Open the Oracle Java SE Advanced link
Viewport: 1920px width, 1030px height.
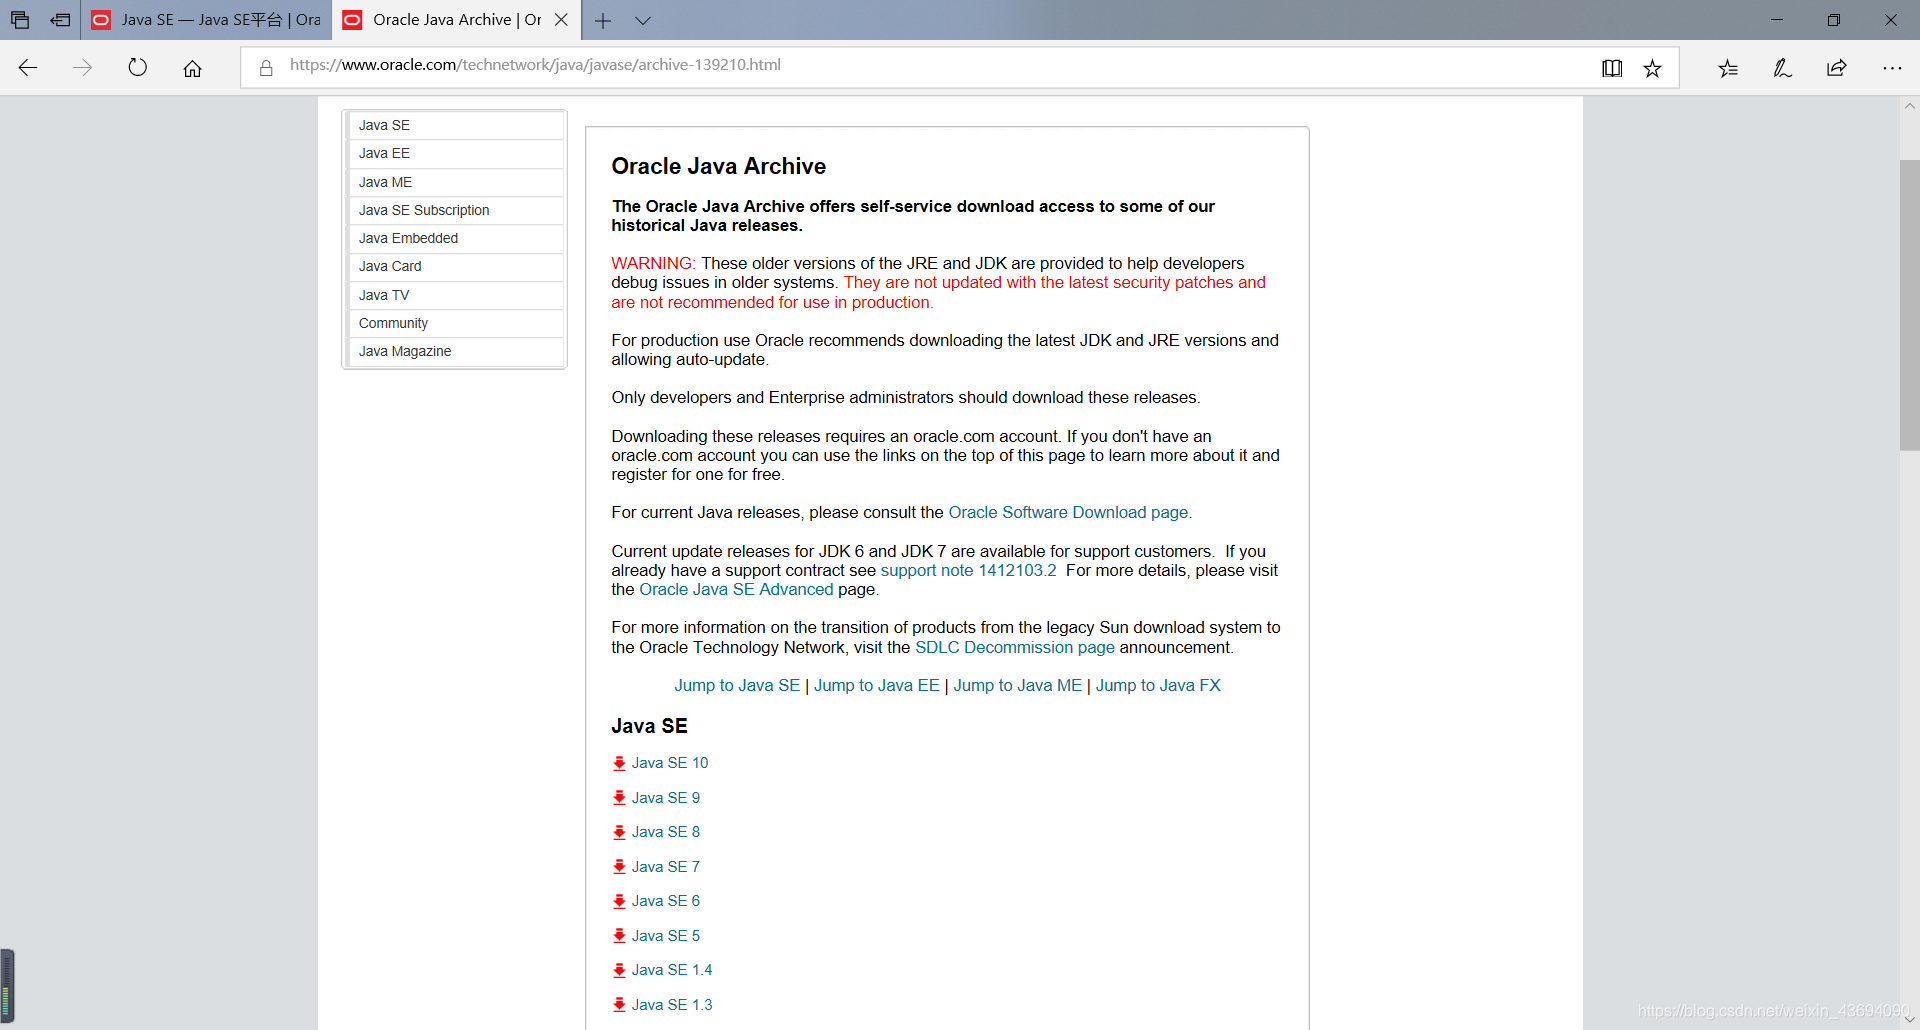736,590
